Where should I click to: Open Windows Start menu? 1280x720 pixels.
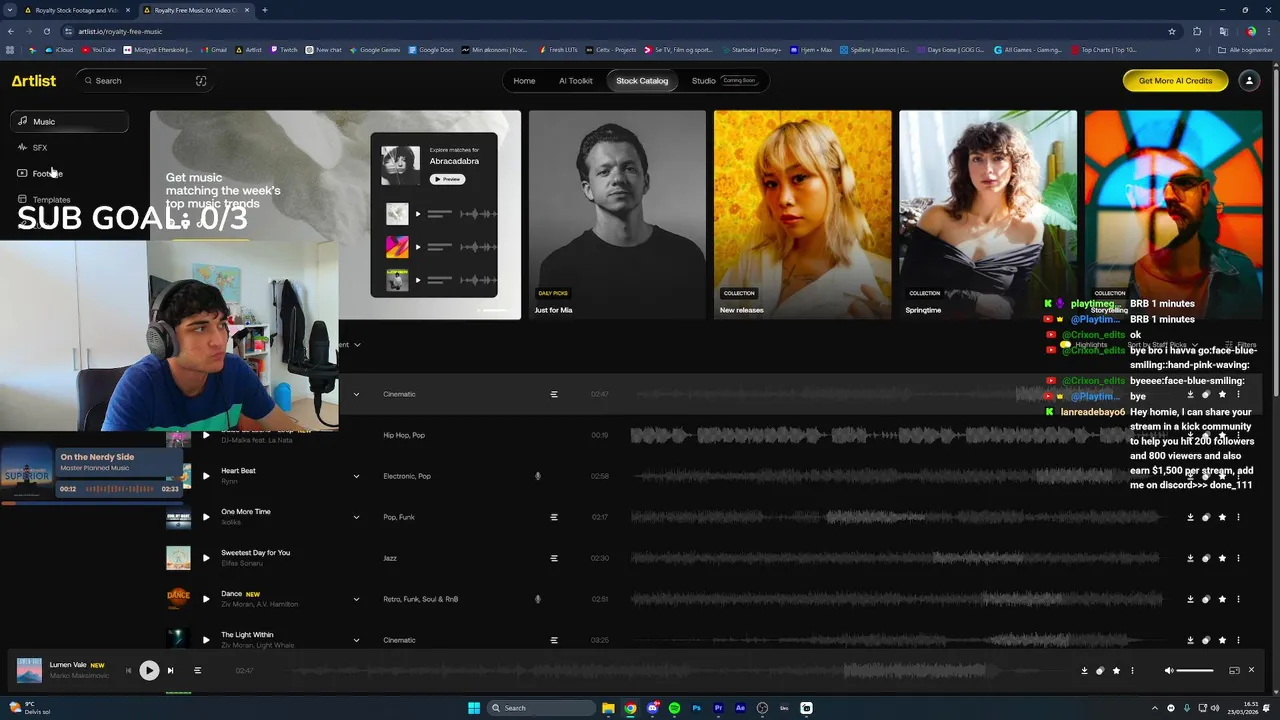(x=474, y=708)
